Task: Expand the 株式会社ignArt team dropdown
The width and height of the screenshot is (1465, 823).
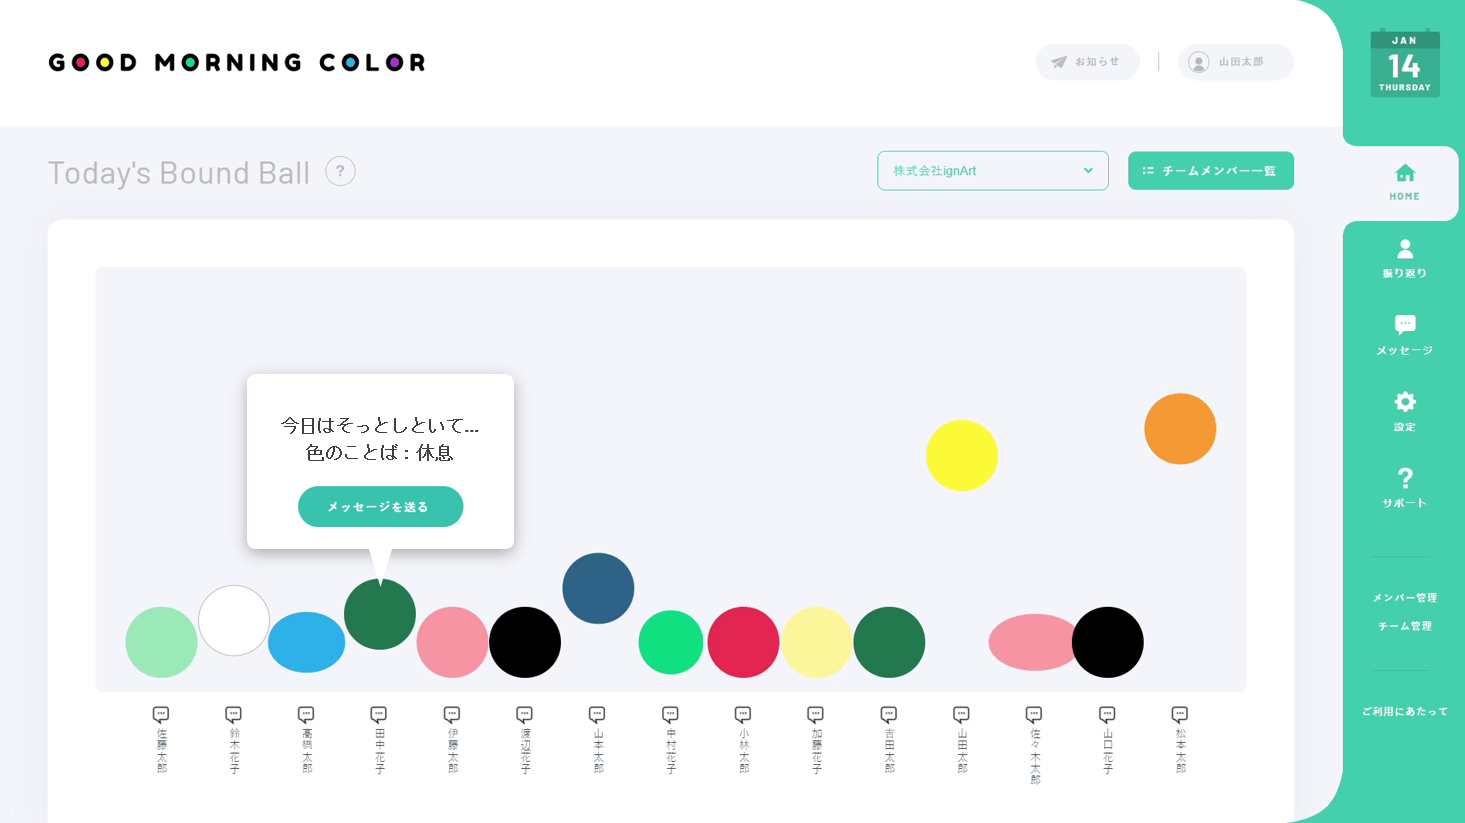Action: point(992,171)
